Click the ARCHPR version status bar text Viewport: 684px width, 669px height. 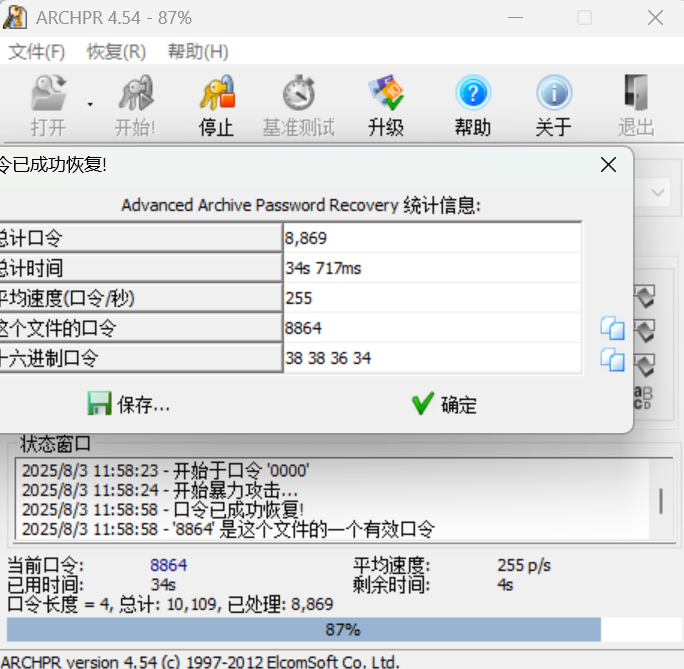tap(200, 662)
